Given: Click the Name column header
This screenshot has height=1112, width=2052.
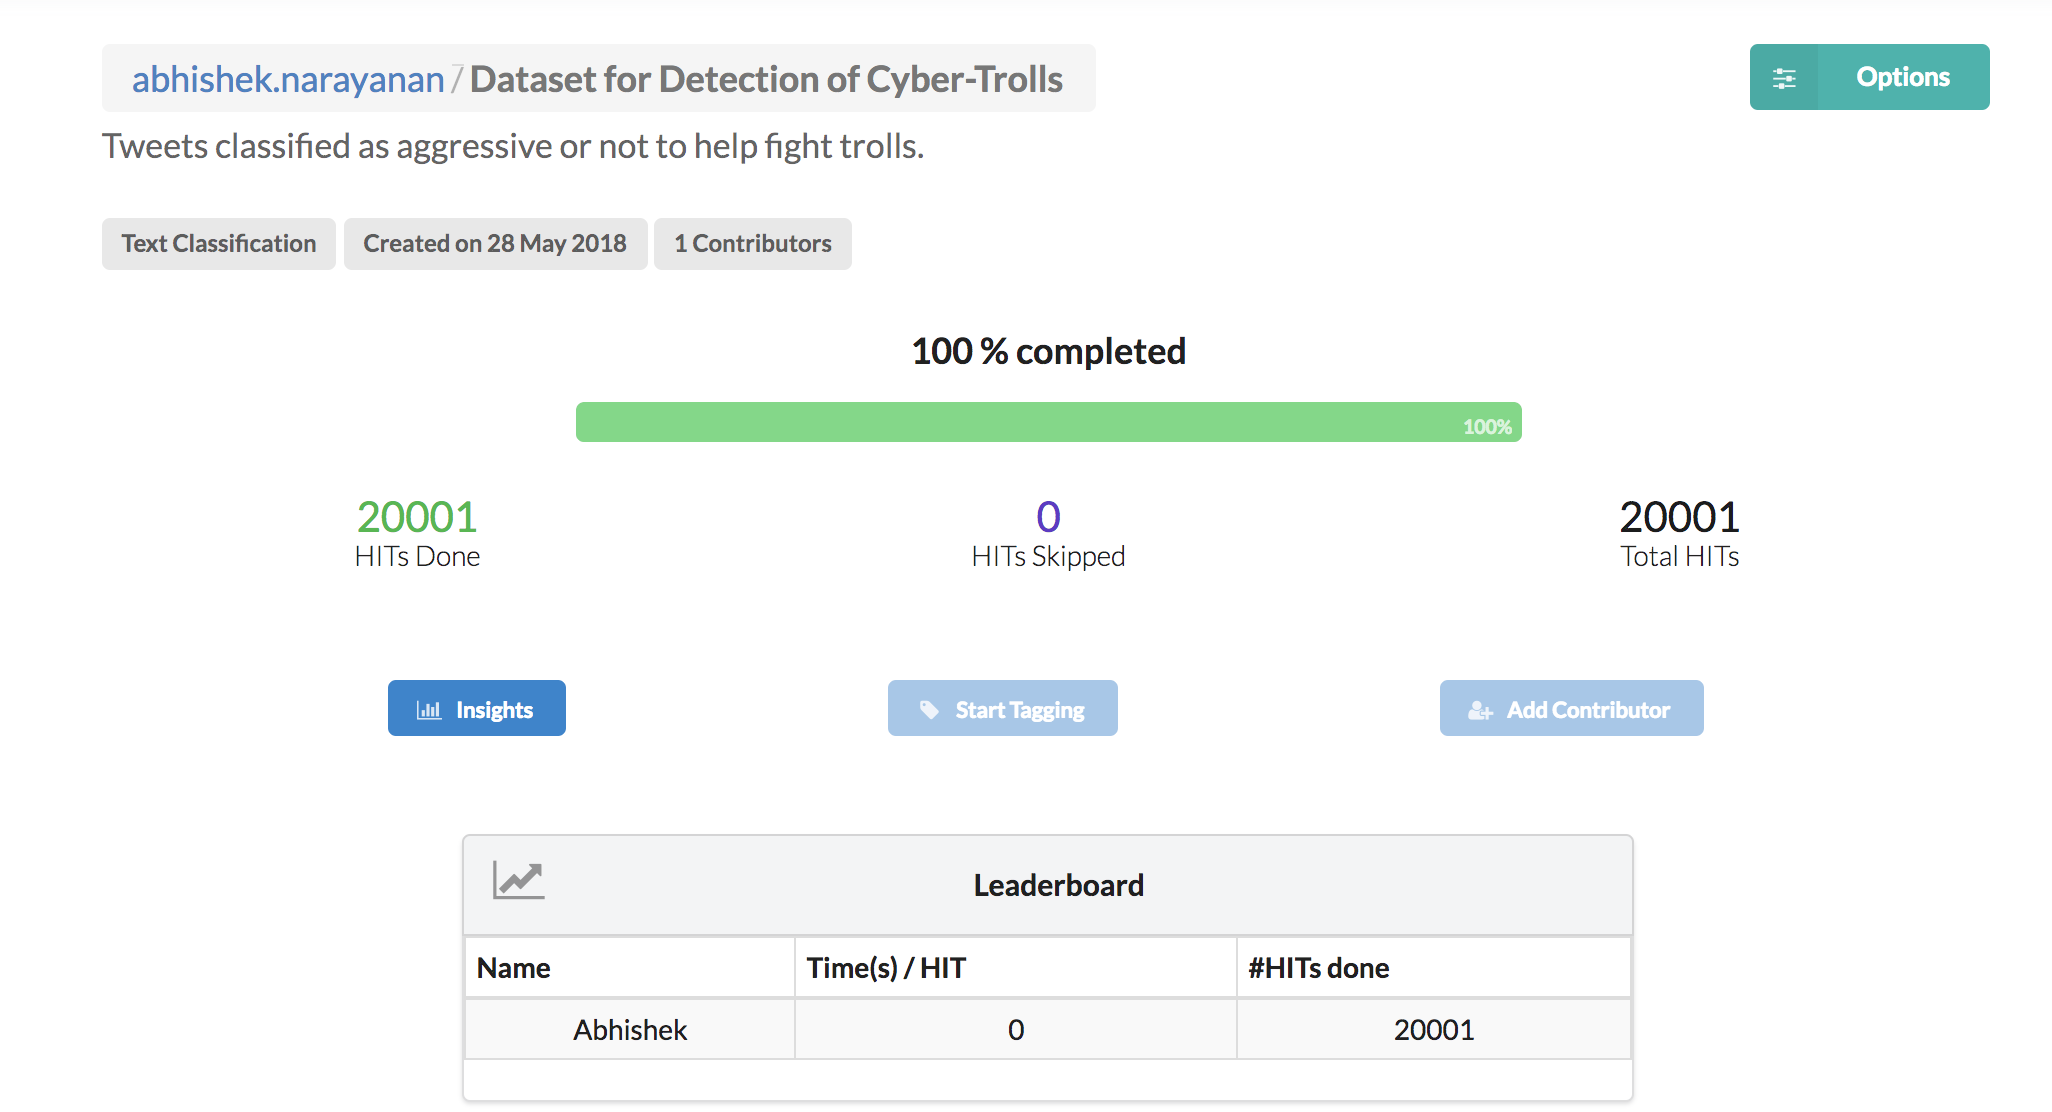Looking at the screenshot, I should point(513,967).
